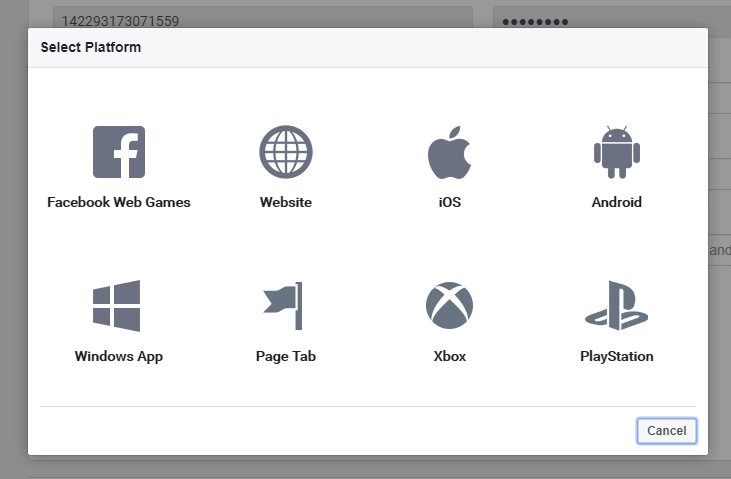The width and height of the screenshot is (731, 479).
Task: Click the Windows App label
Action: point(119,356)
